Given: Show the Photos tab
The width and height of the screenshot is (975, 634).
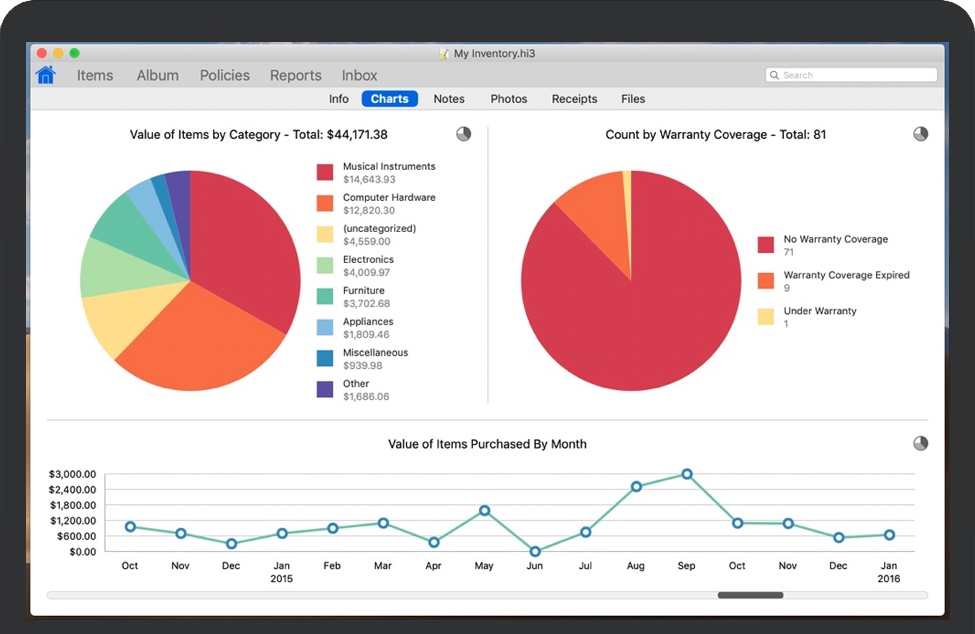Looking at the screenshot, I should 508,99.
